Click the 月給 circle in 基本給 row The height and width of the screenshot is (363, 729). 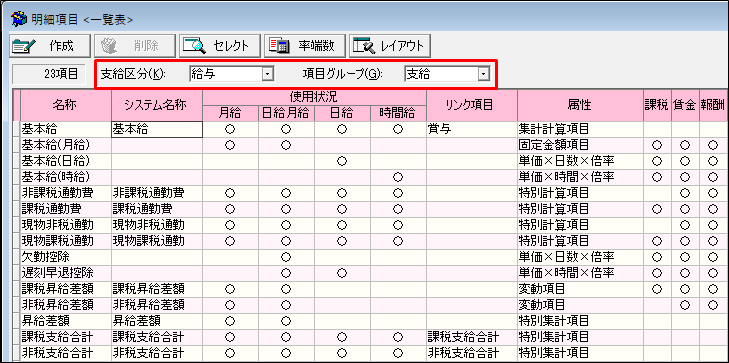(x=229, y=130)
